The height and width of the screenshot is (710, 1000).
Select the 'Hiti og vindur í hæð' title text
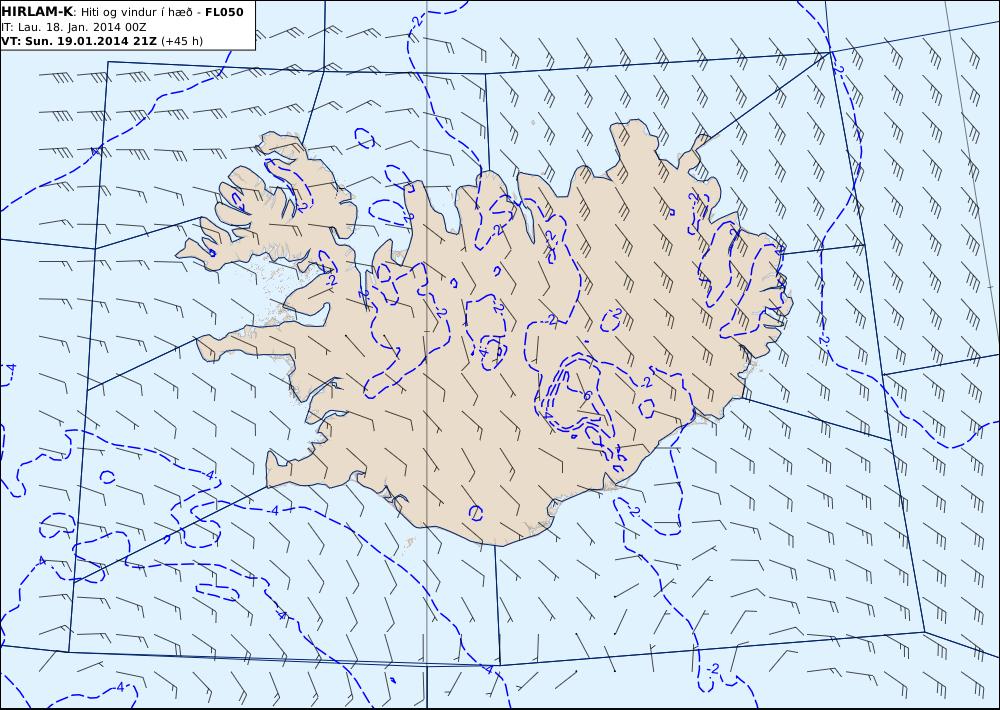(138, 12)
